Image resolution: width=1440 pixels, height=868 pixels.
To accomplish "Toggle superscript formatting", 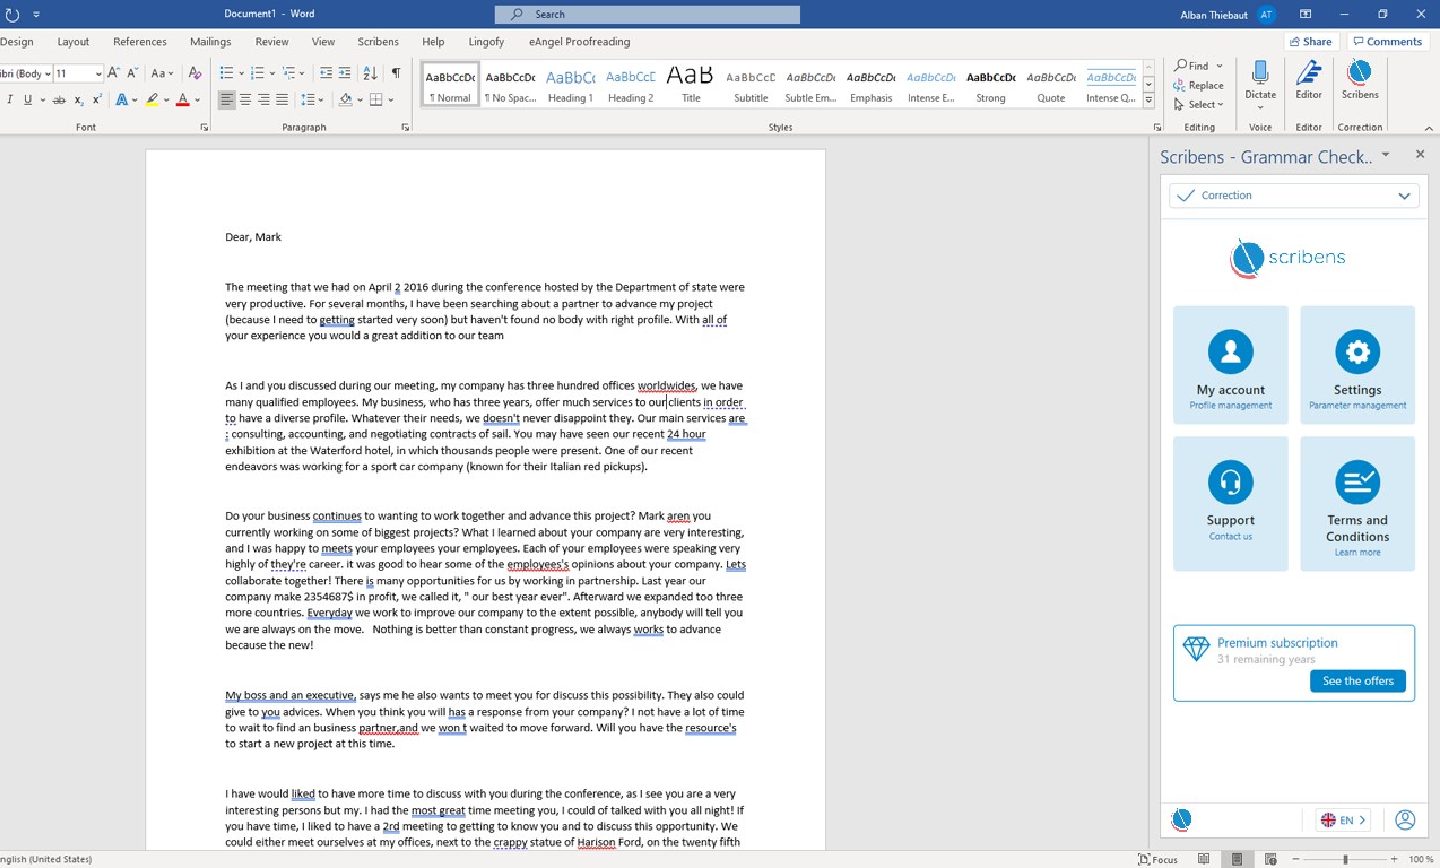I will click(97, 99).
